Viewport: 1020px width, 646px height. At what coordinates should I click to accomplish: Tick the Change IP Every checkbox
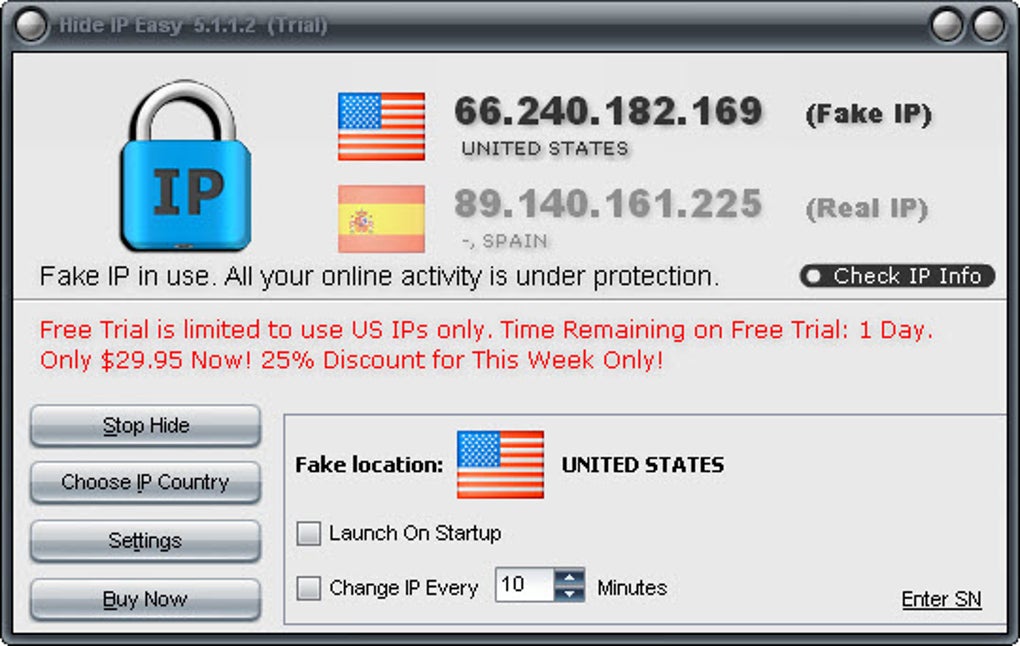coord(308,588)
